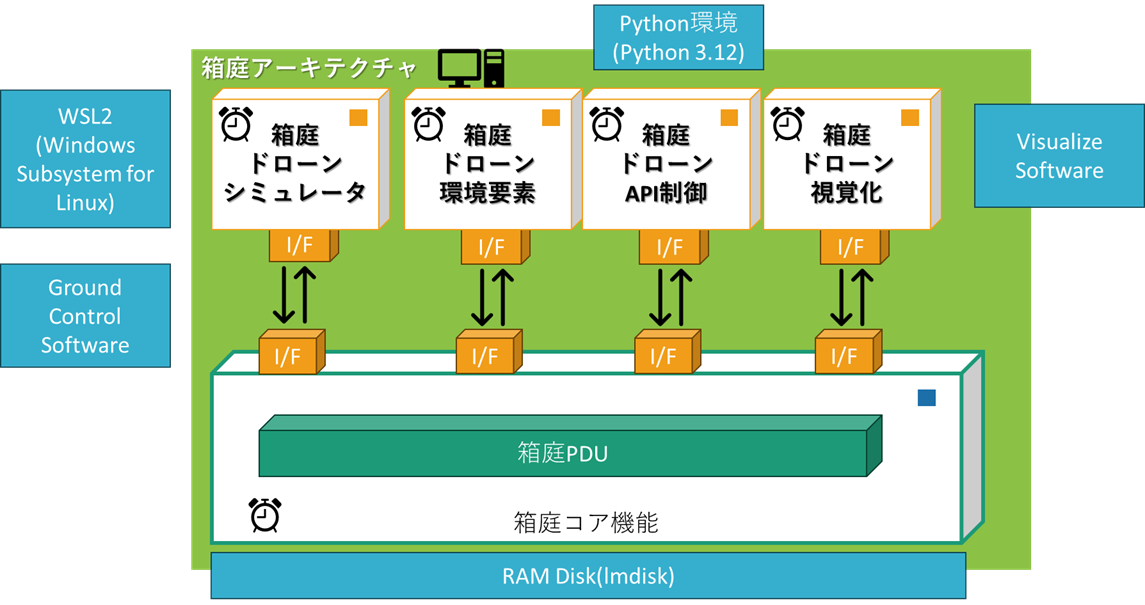Click the 箱庭ドローンAPI制御 label
1145x605 pixels.
[x=666, y=163]
